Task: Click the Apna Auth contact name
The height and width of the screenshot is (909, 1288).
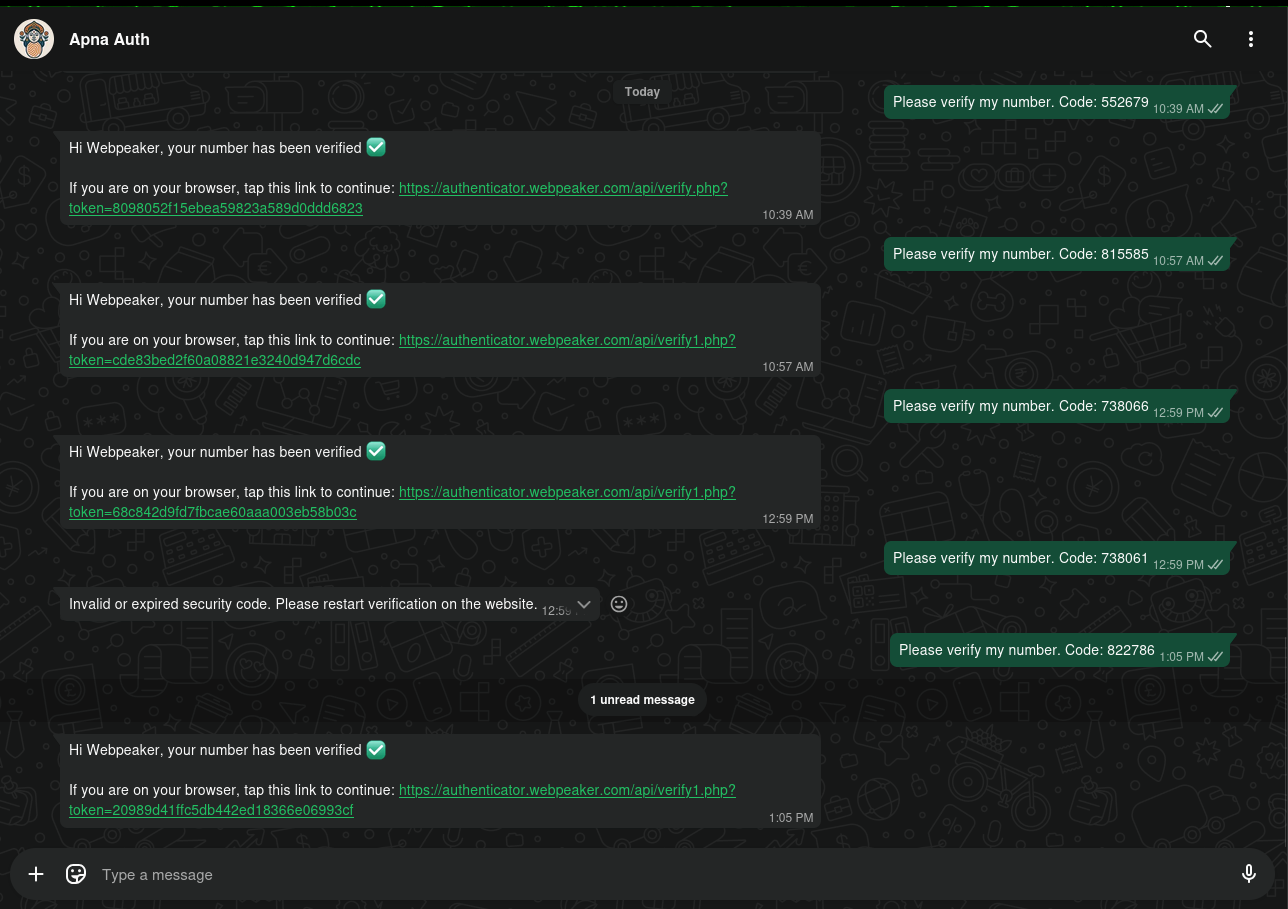Action: [109, 40]
